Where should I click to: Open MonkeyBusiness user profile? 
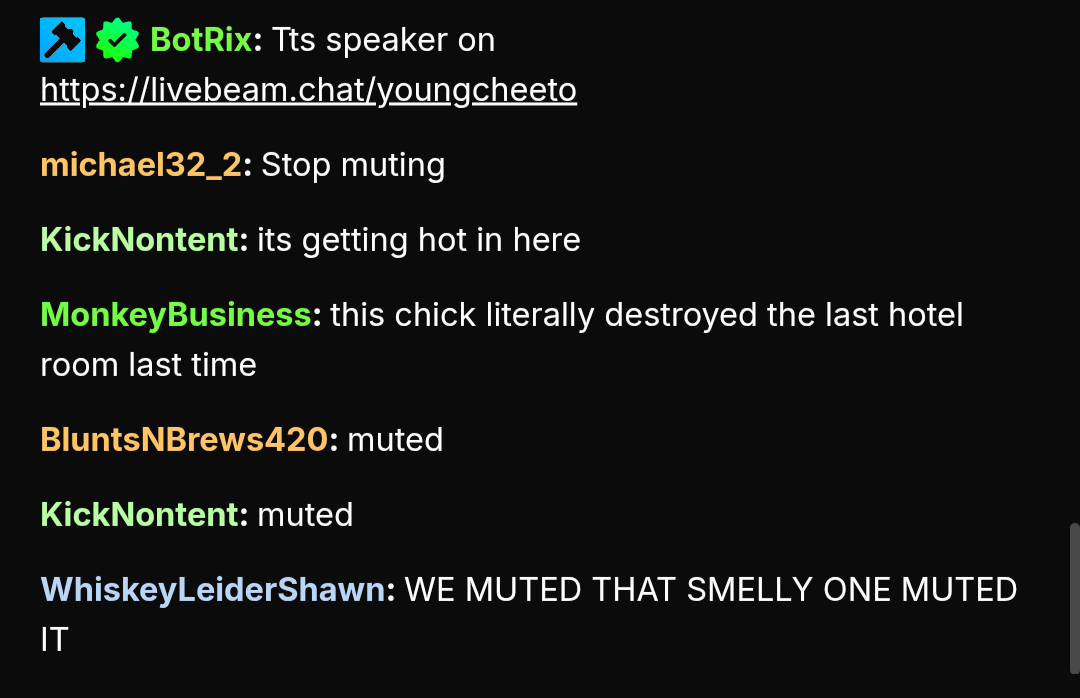(176, 315)
